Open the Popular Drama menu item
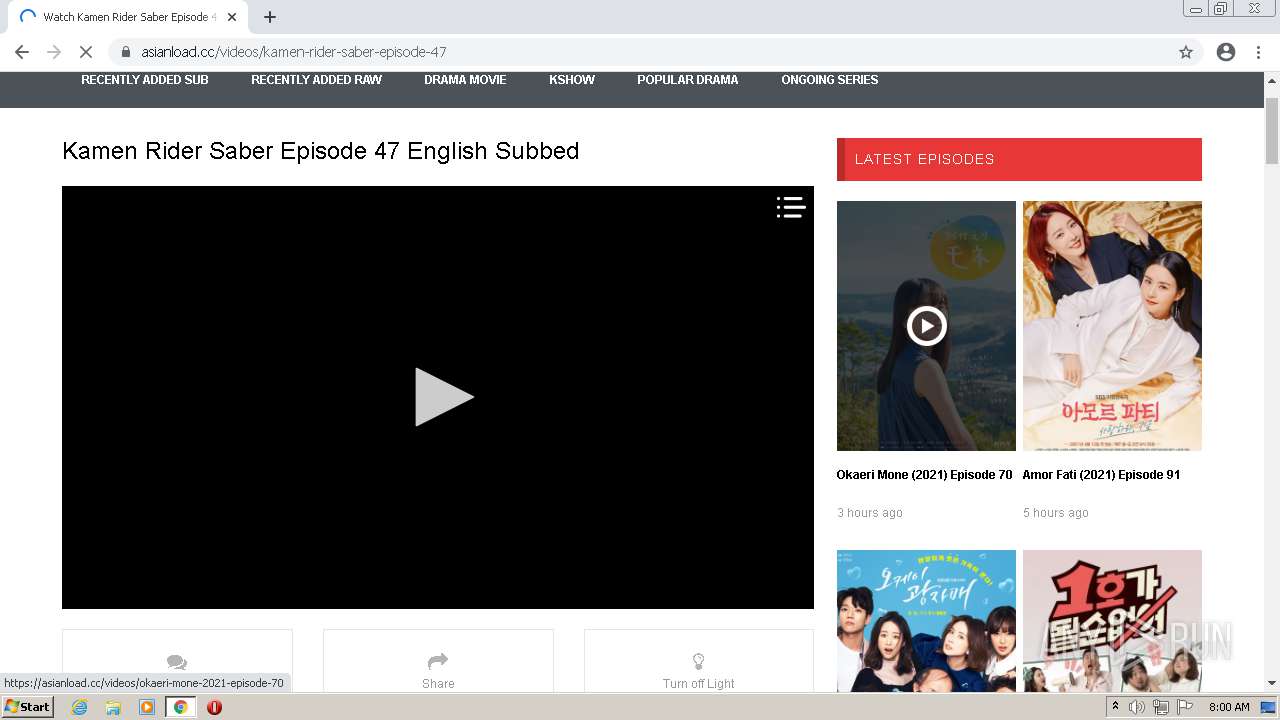1280x720 pixels. point(688,80)
